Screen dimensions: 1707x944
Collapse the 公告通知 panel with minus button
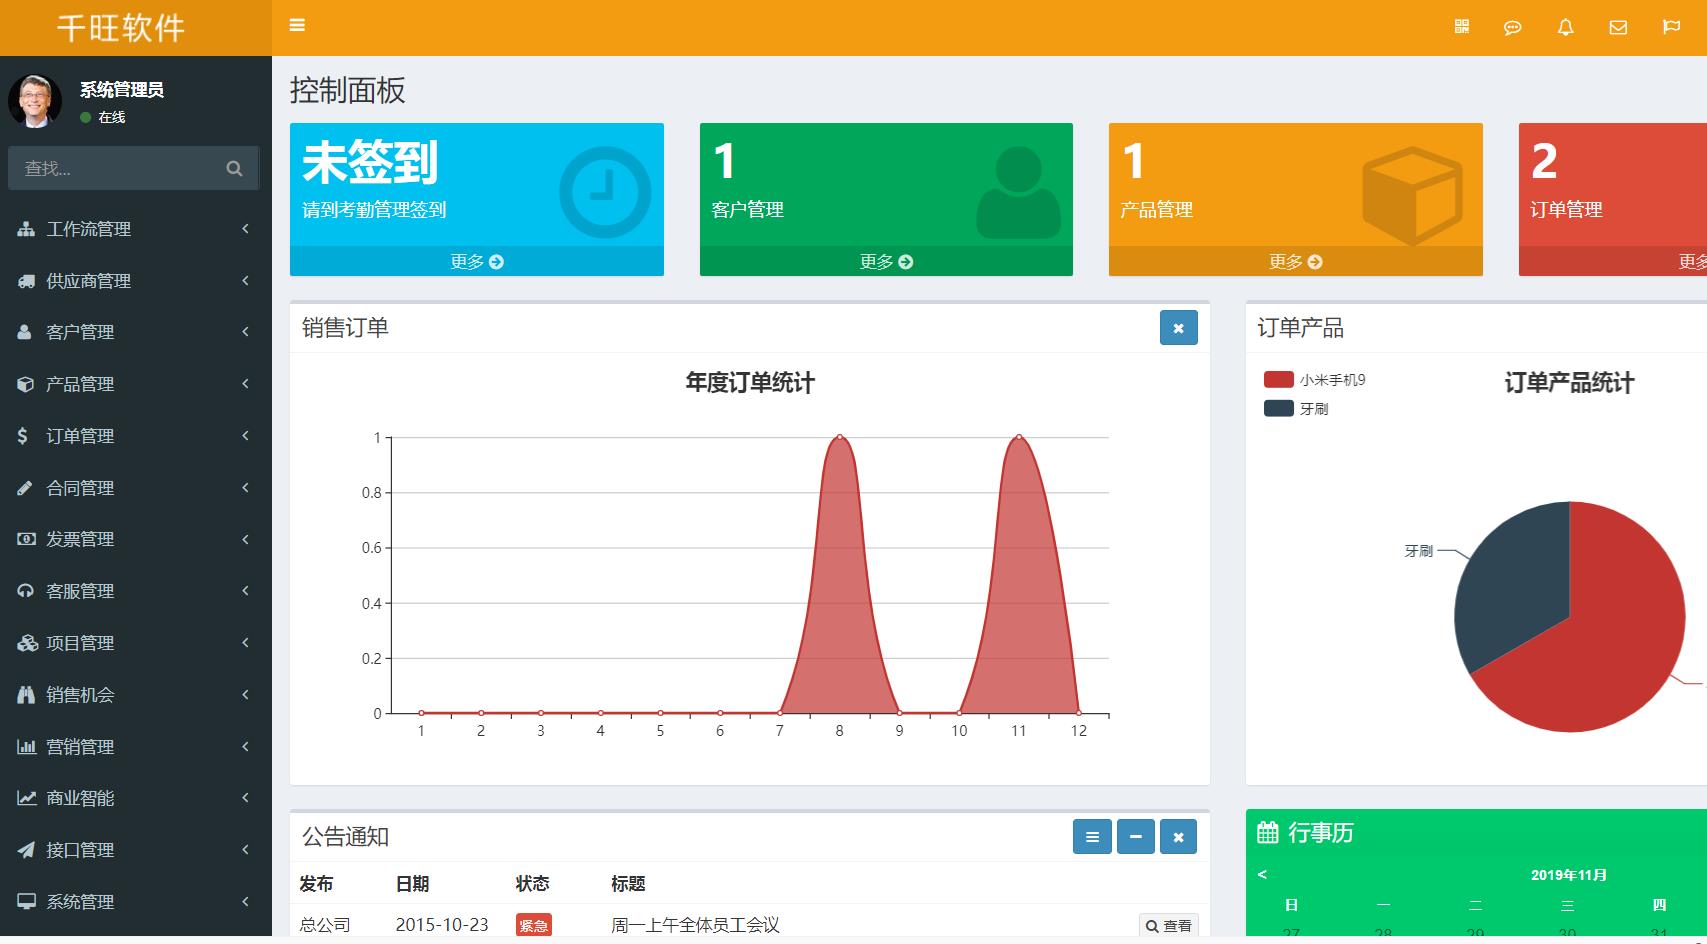[1136, 837]
